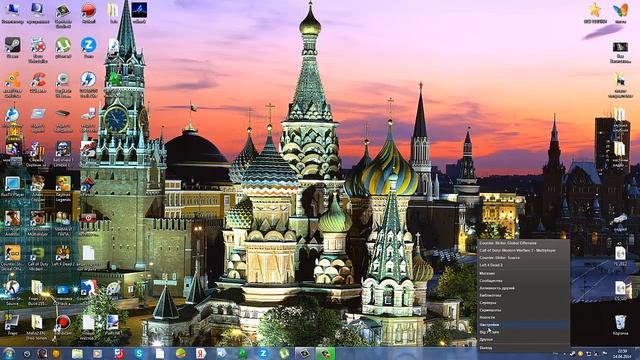This screenshot has width=640, height=360.
Task: Open Активность друзей in Steam menu
Action: pyautogui.click(x=524, y=288)
